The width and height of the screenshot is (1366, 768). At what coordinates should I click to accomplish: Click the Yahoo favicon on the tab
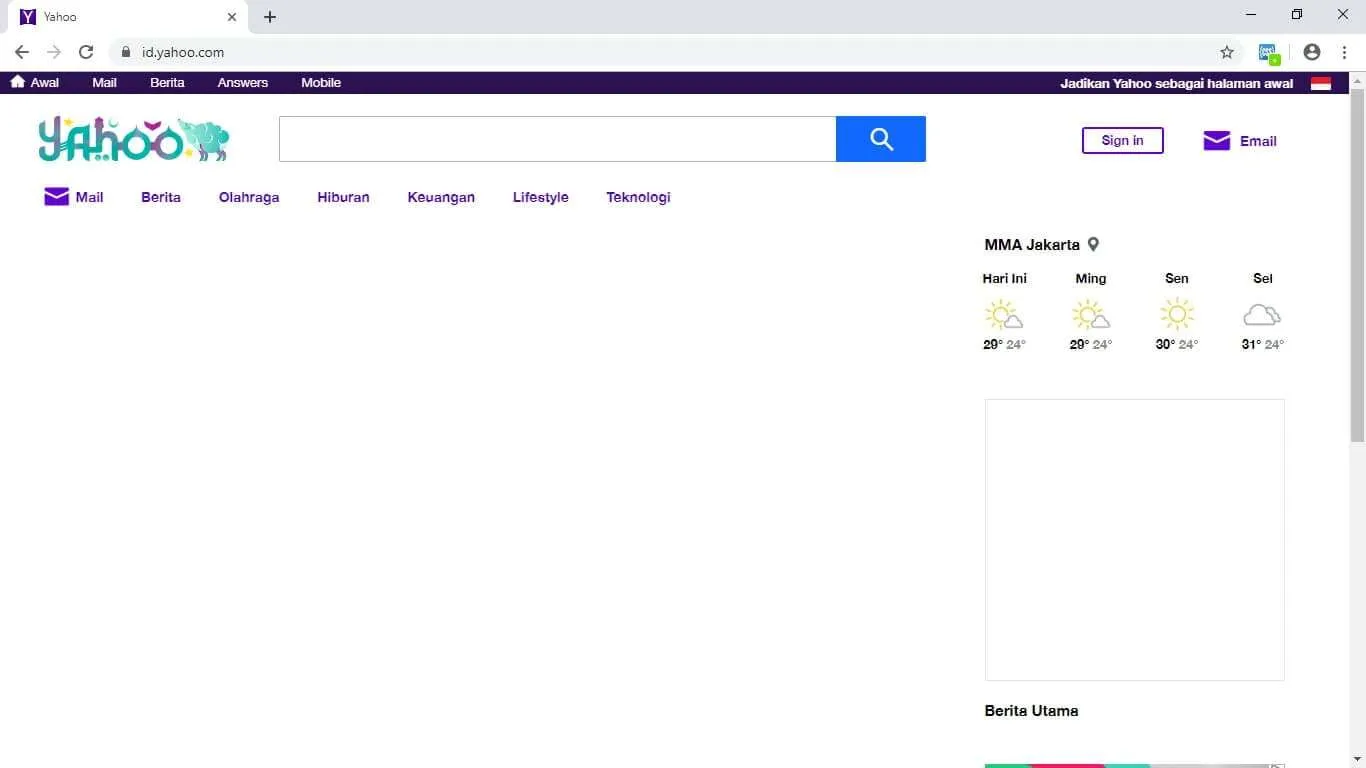(x=28, y=17)
